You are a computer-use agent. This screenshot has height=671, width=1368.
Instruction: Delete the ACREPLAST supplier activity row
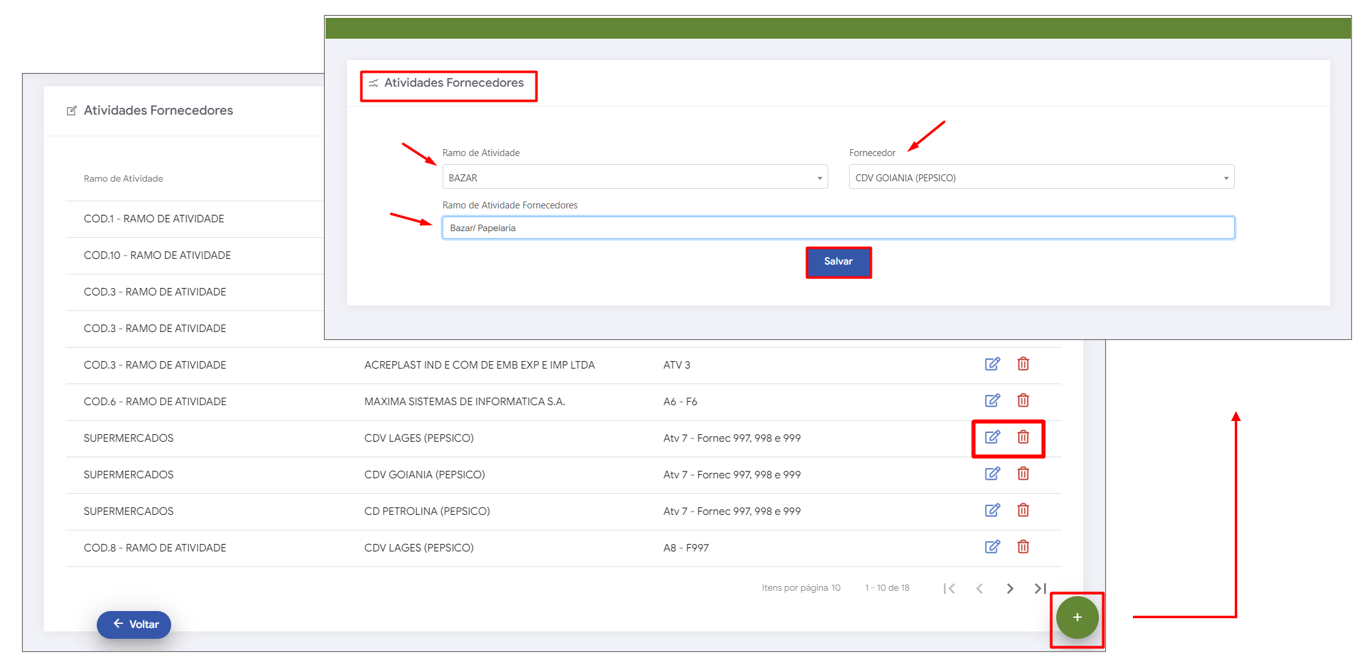coord(1023,364)
